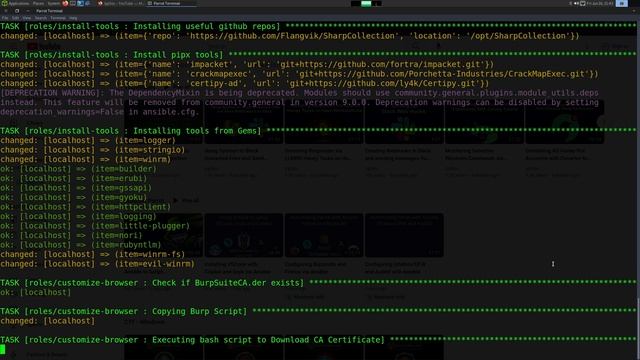This screenshot has height=360, width=640.
Task: Click the network icon in the system tray
Action: (582, 3)
